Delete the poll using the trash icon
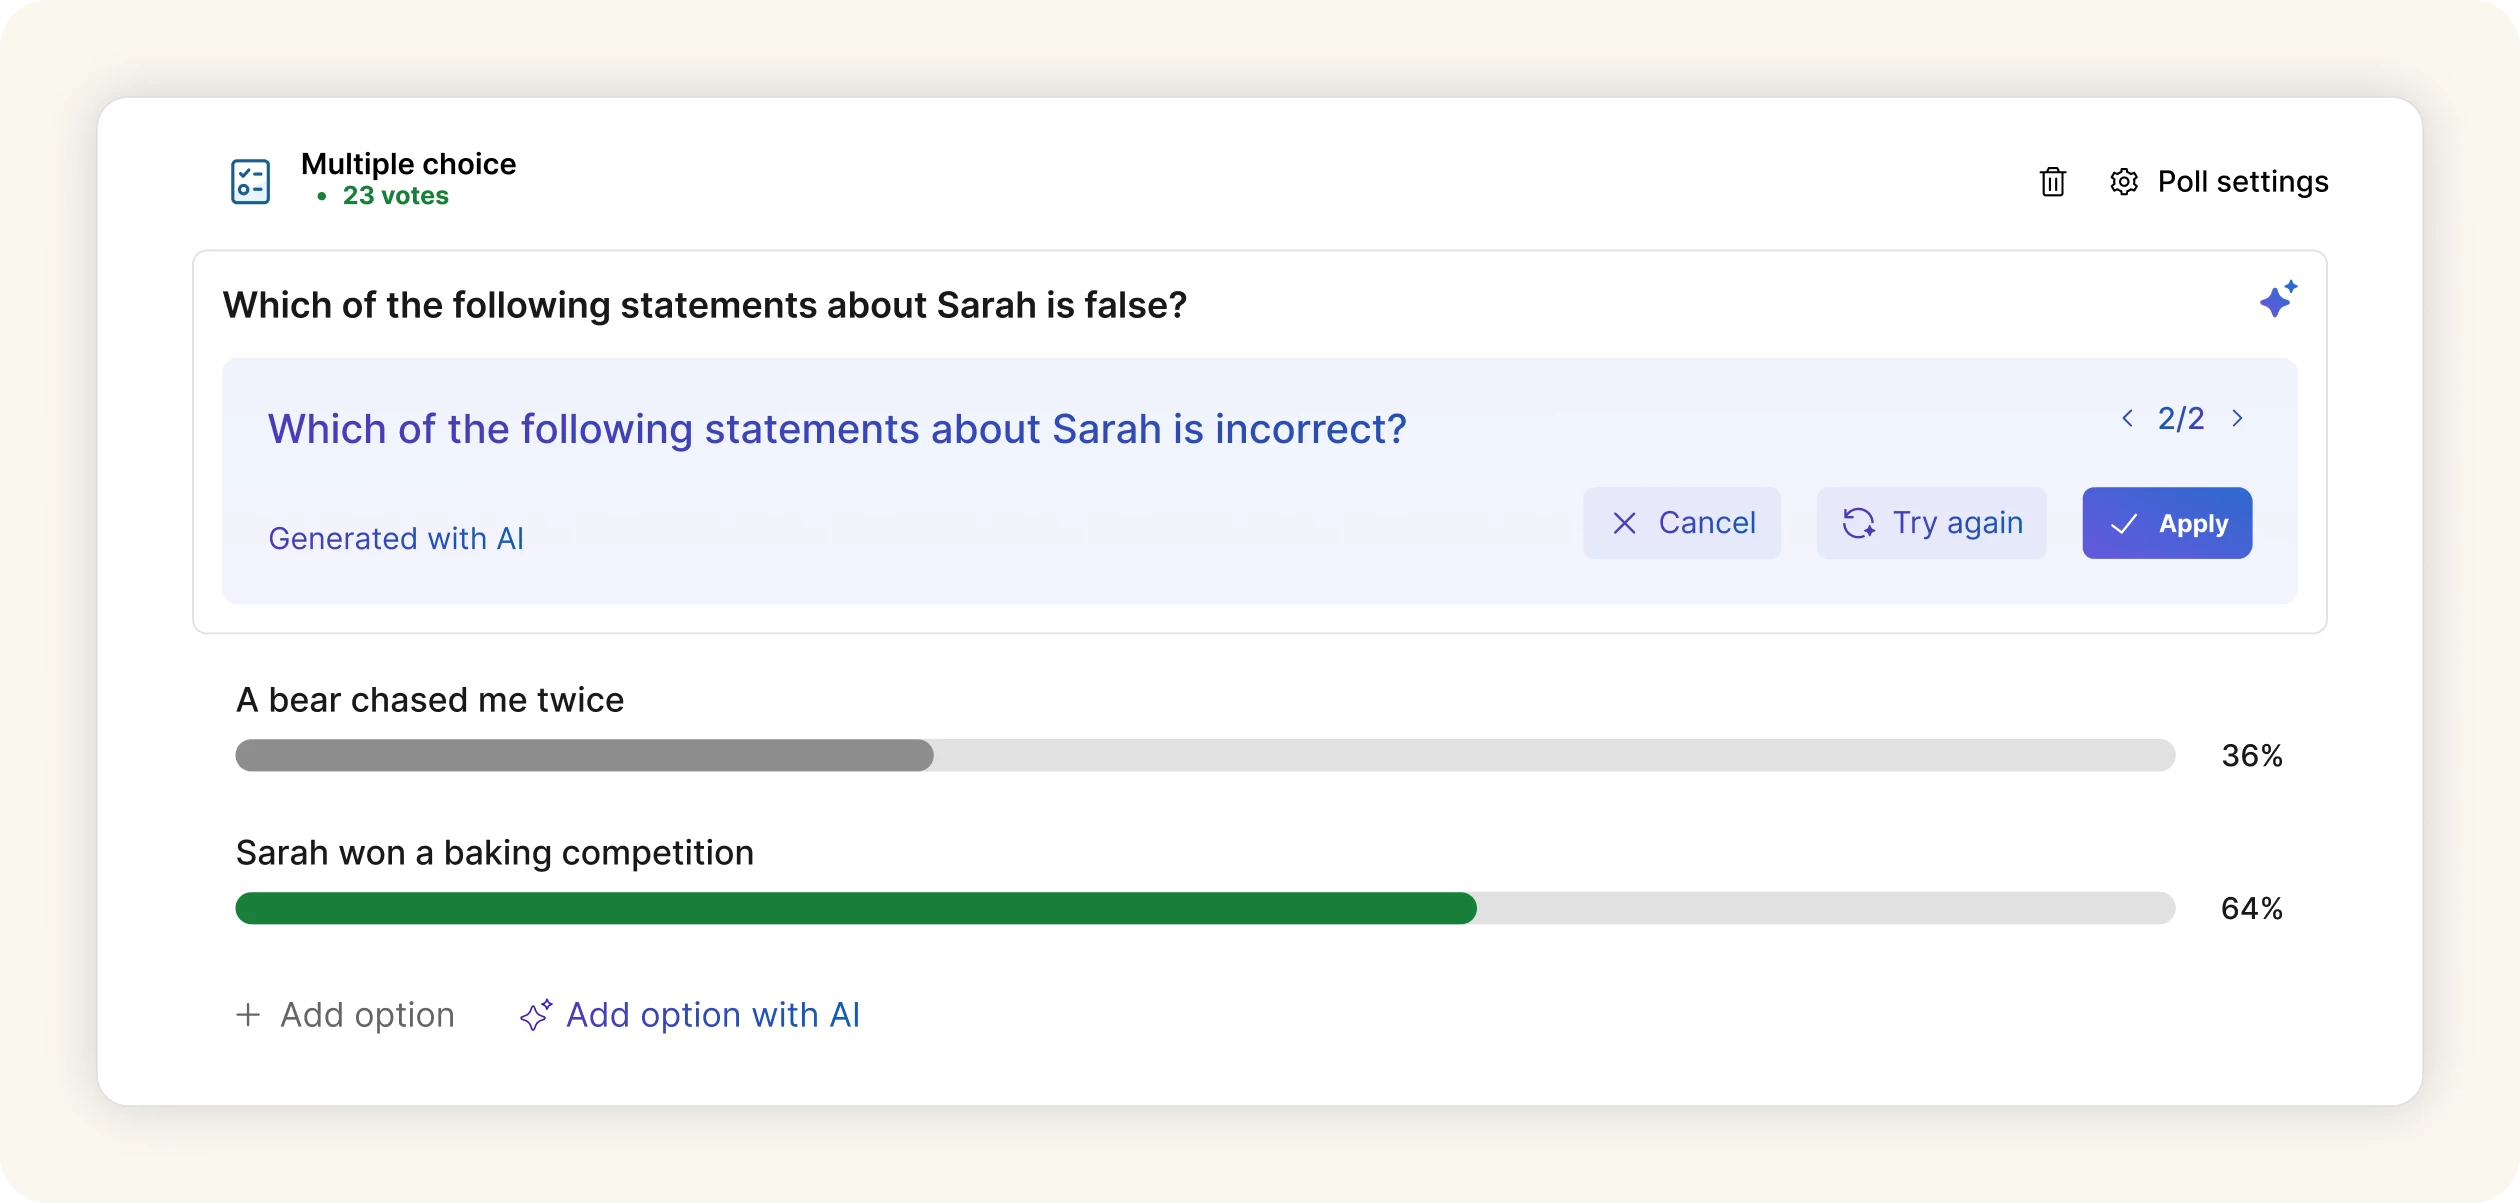The image size is (2520, 1203). 2052,182
